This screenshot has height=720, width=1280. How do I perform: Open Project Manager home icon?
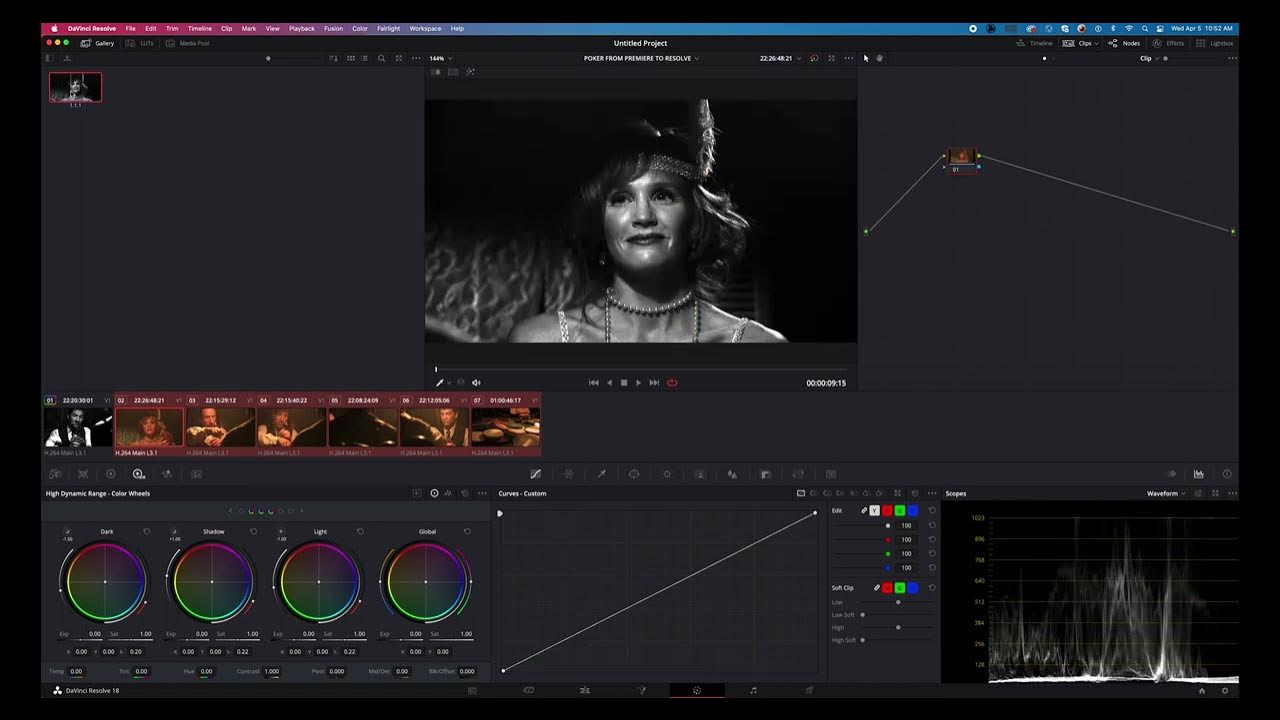(x=1202, y=690)
